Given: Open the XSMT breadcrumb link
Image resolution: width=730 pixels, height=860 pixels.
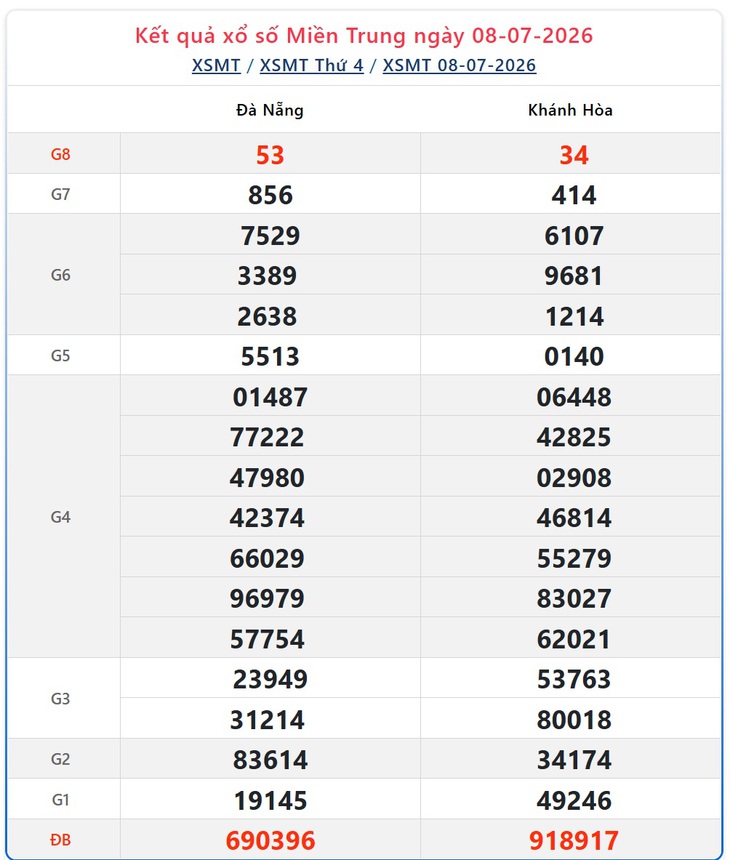Looking at the screenshot, I should coord(216,65).
